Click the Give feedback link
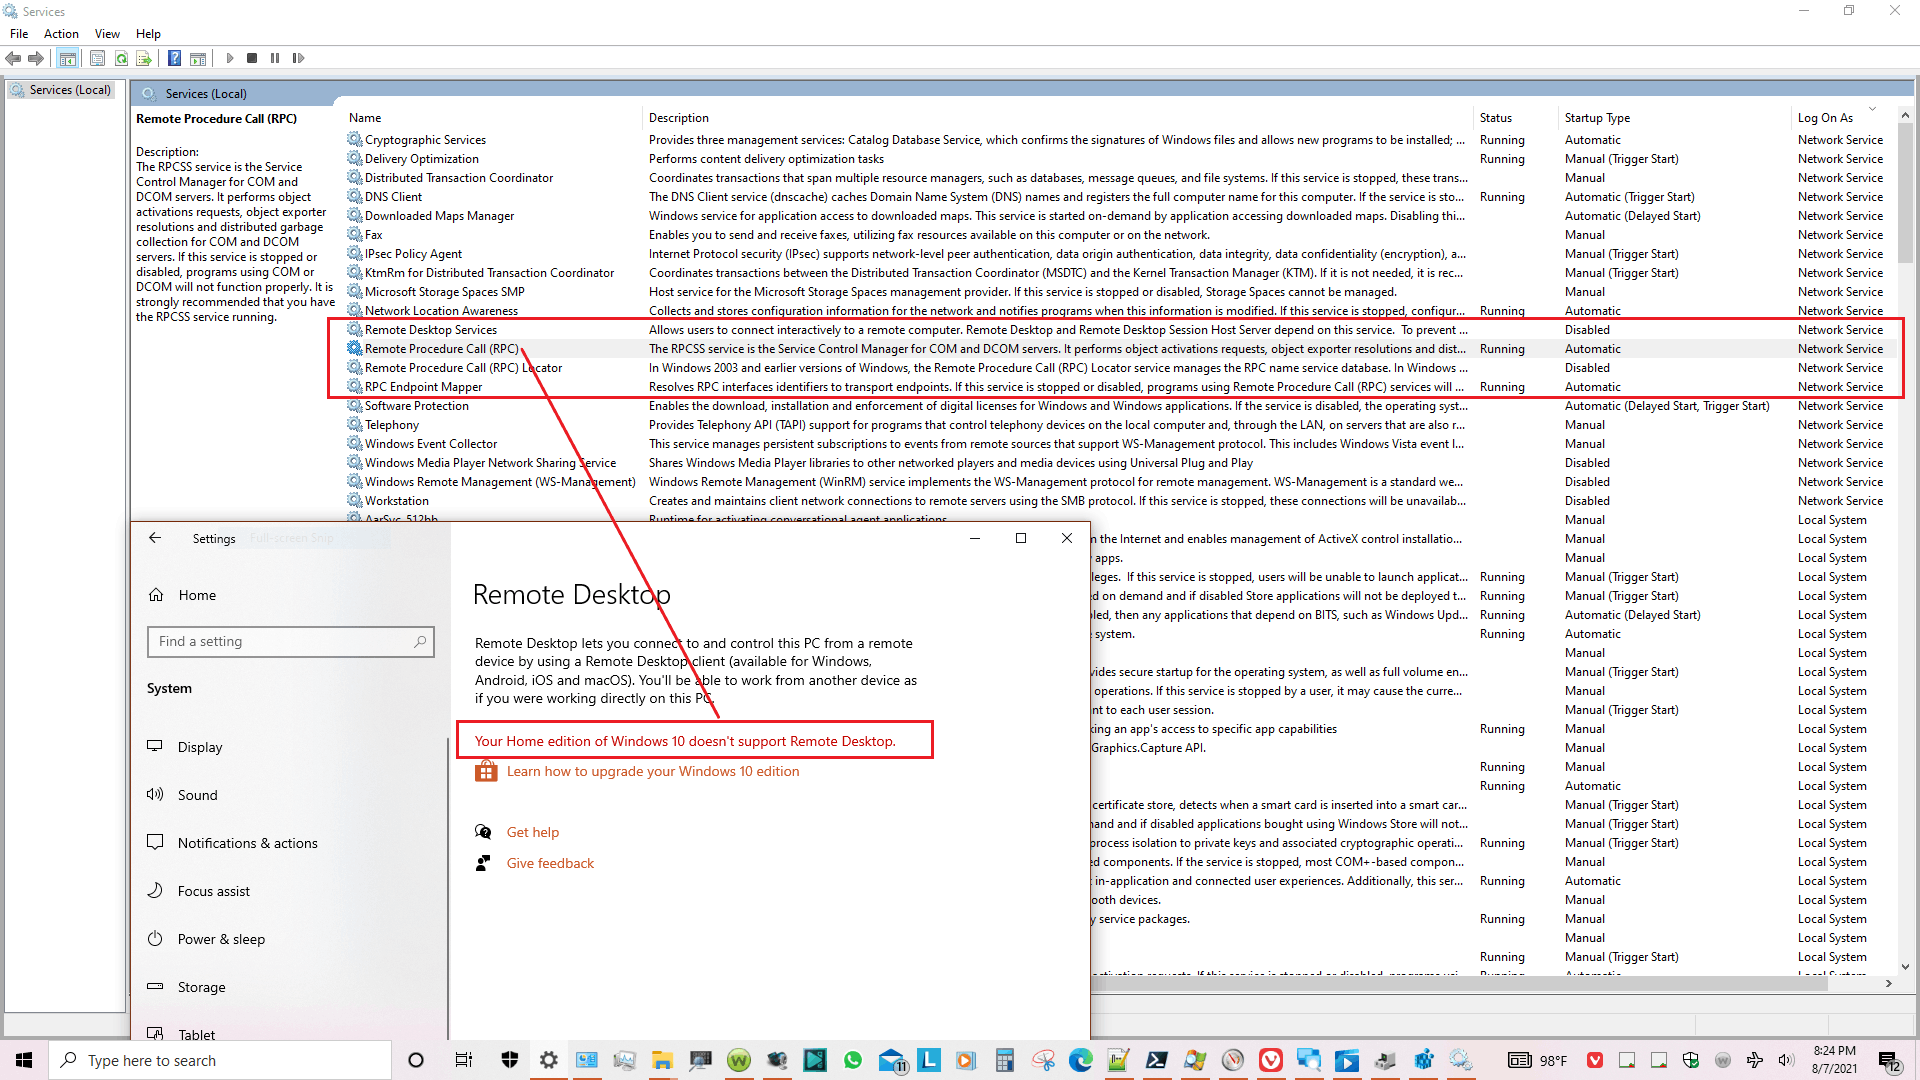 pyautogui.click(x=550, y=863)
